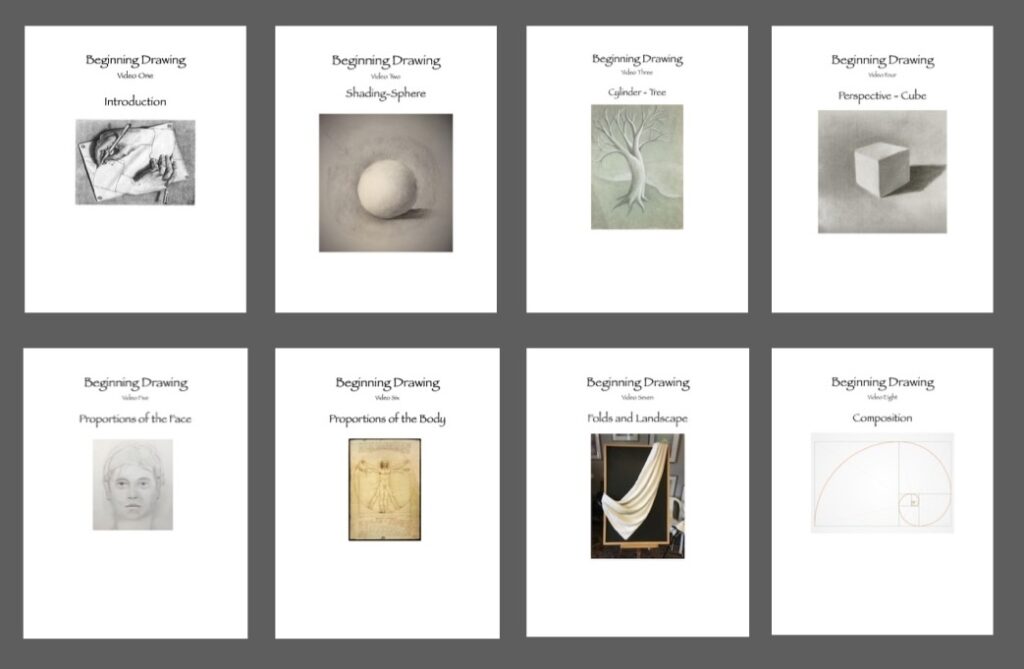Viewport: 1024px width, 669px height.
Task: Click the "Proportions of the Face" title
Action: pos(135,419)
